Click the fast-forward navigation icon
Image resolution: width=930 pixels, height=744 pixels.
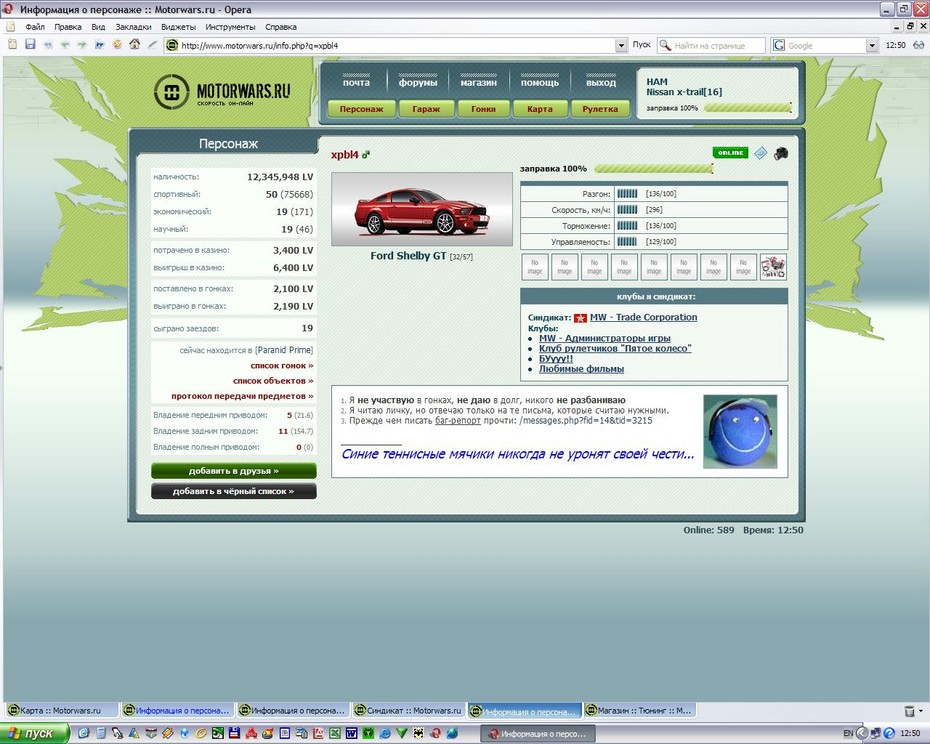(100, 44)
